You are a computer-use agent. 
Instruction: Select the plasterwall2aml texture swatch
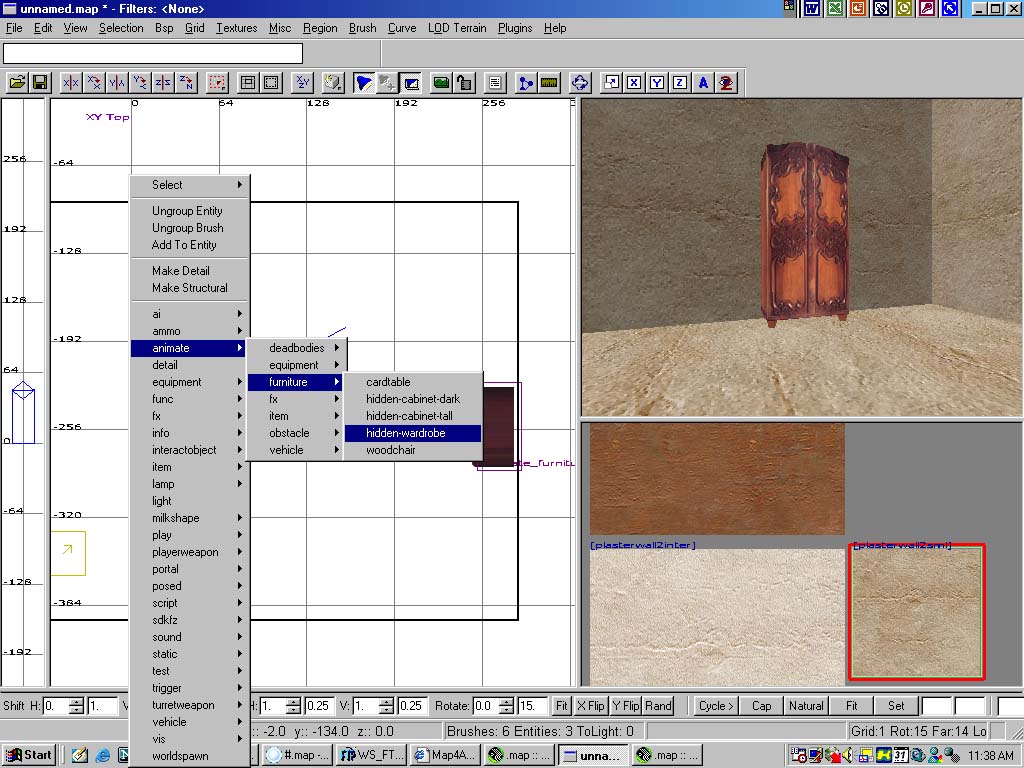coord(917,612)
